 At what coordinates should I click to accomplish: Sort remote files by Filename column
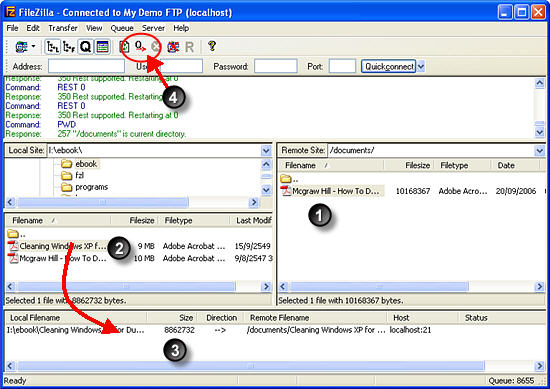[331, 165]
